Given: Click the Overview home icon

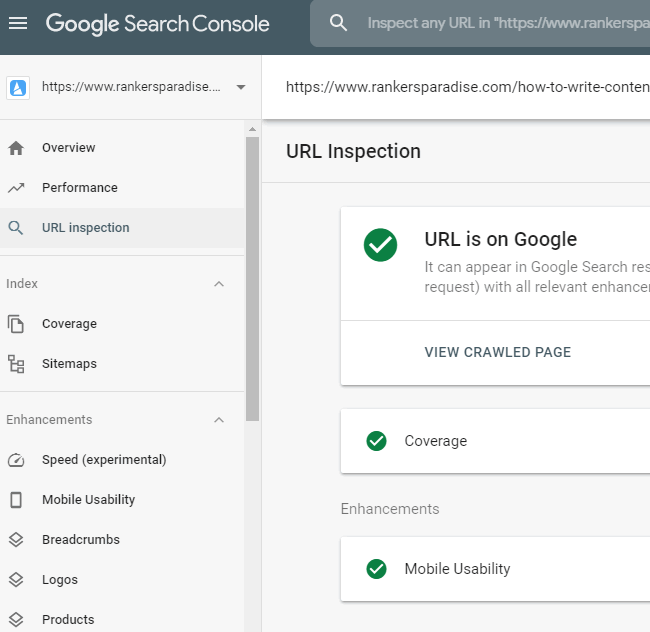Looking at the screenshot, I should pyautogui.click(x=16, y=148).
